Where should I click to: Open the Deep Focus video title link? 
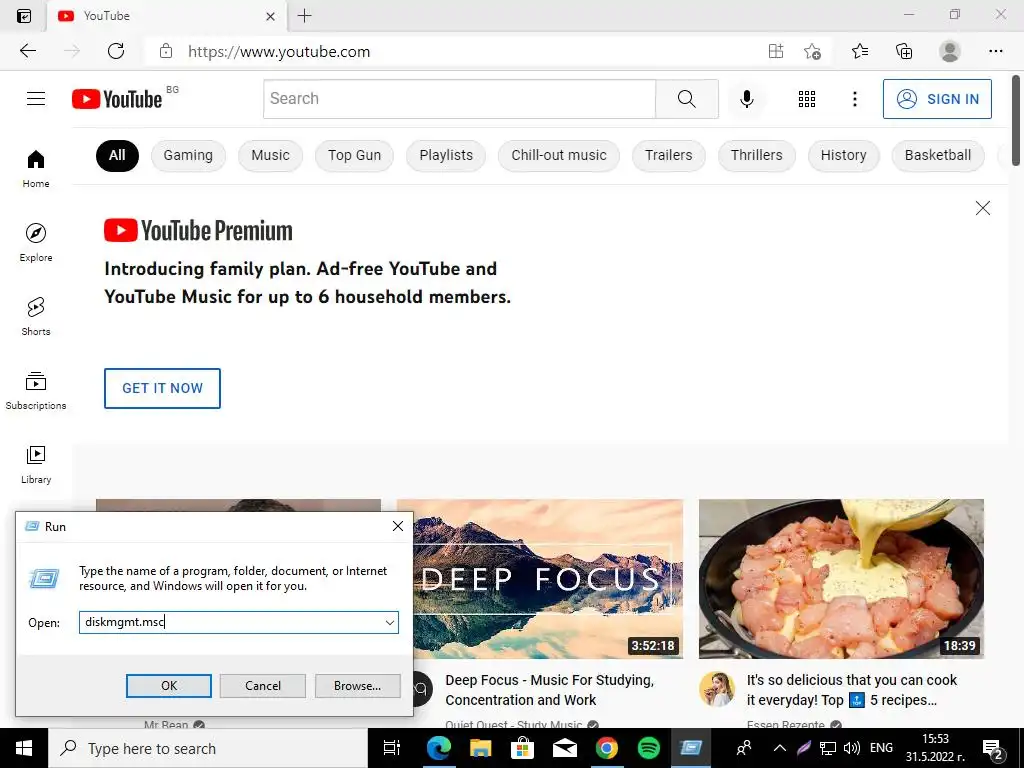[549, 690]
